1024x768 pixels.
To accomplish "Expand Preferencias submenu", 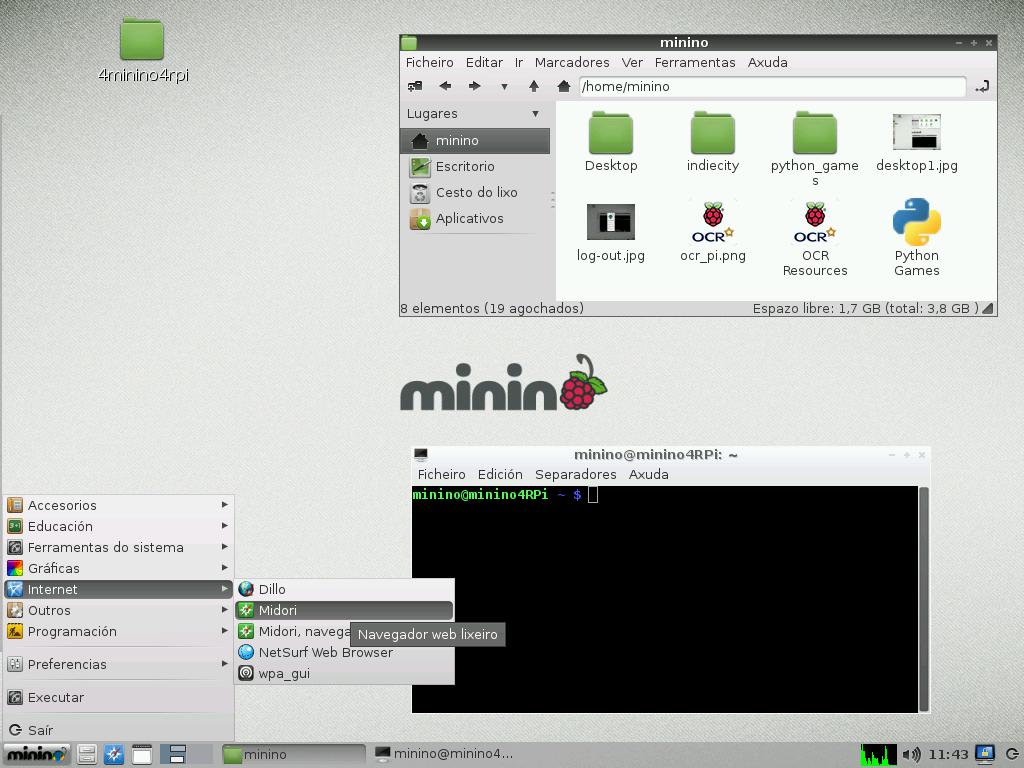I will 118,664.
